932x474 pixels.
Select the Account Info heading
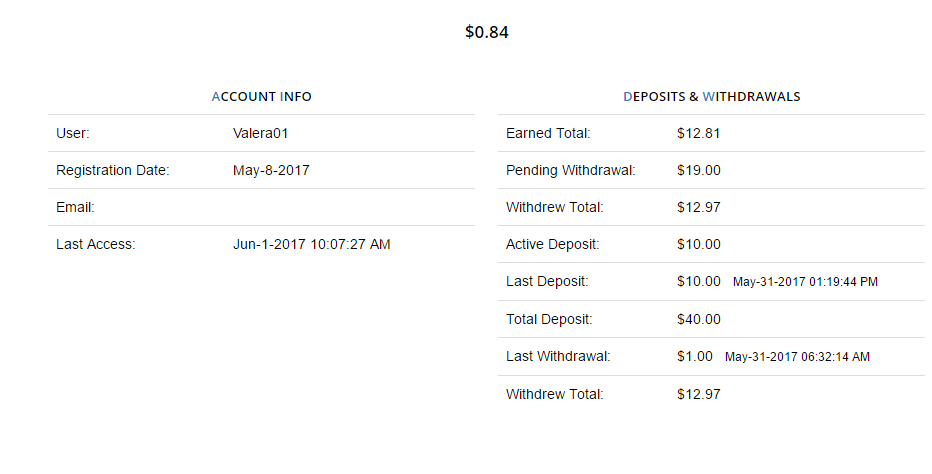click(x=261, y=97)
